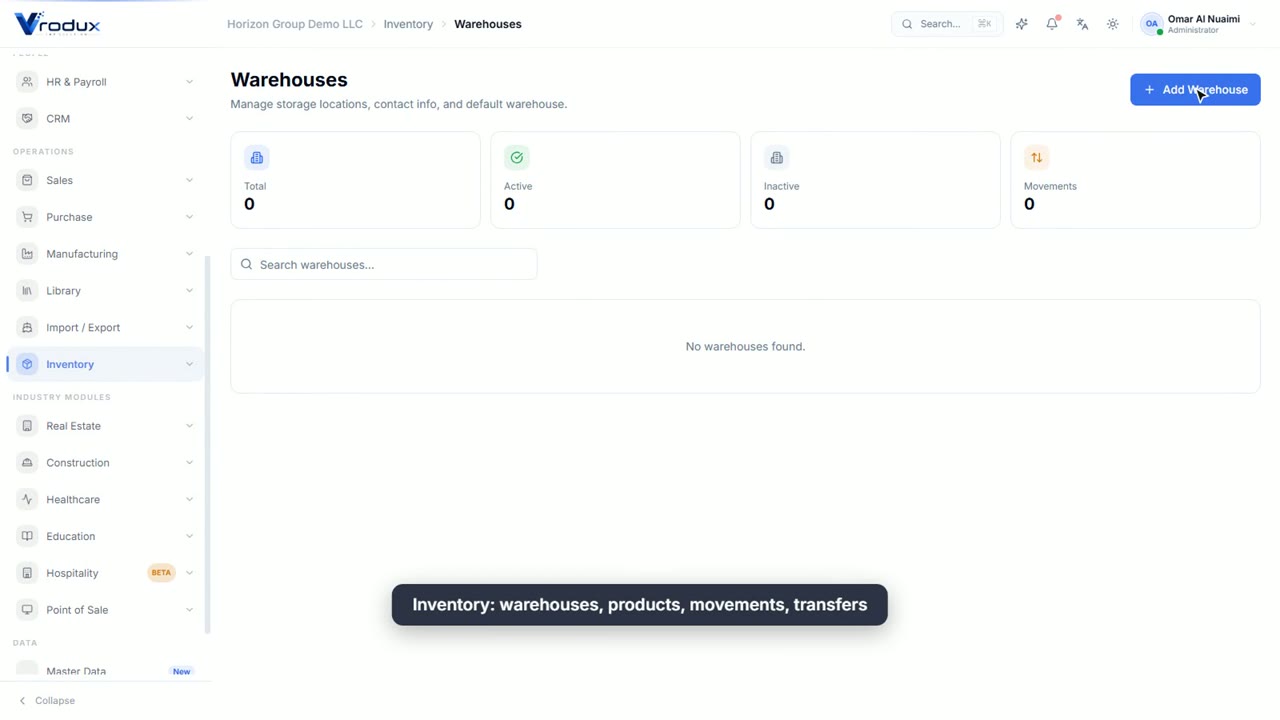Expand the Hospitality menu chevron
This screenshot has width=1280, height=720.
coord(189,573)
